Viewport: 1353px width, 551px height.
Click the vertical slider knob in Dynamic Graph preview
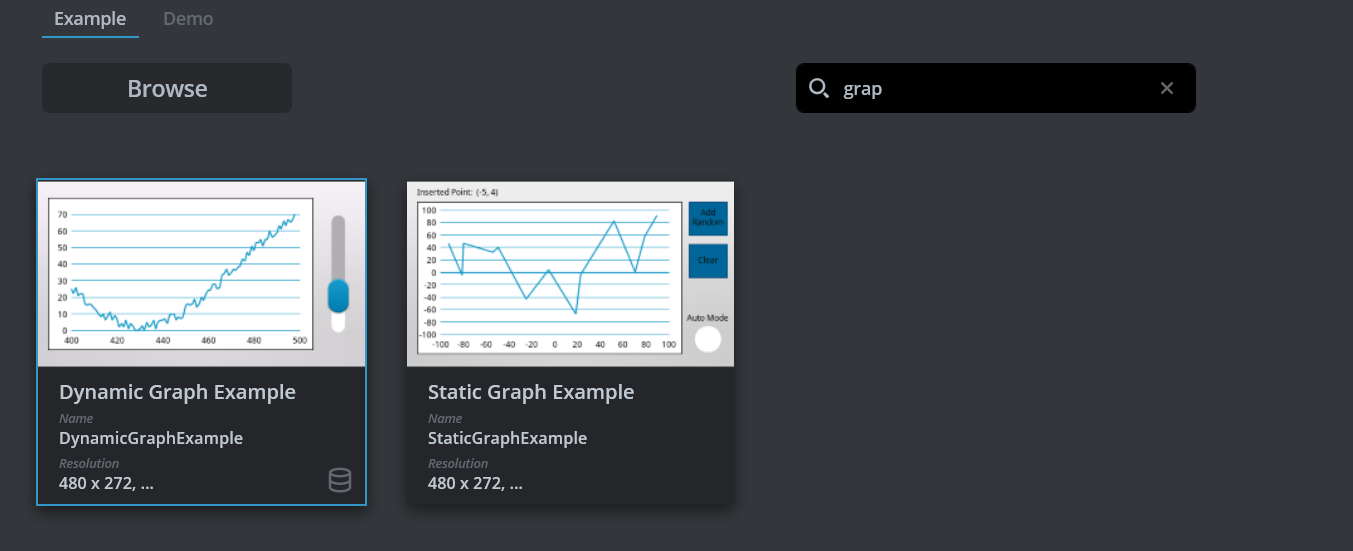338,296
